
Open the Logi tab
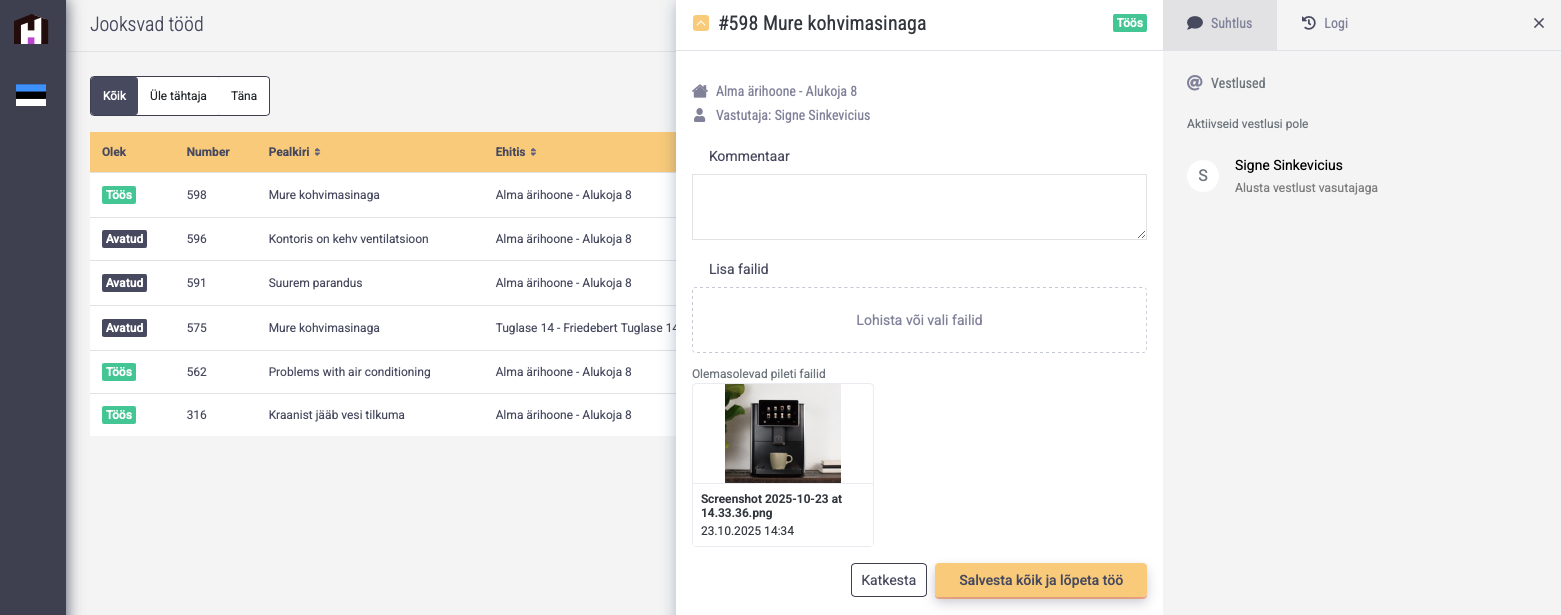(x=1325, y=23)
